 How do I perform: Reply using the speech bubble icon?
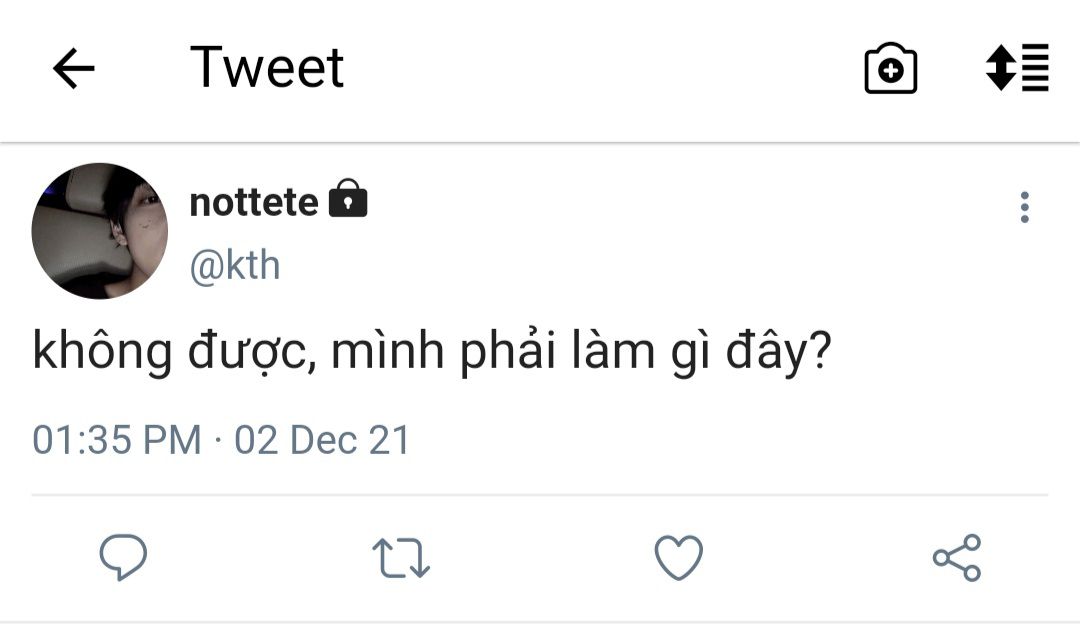point(123,558)
